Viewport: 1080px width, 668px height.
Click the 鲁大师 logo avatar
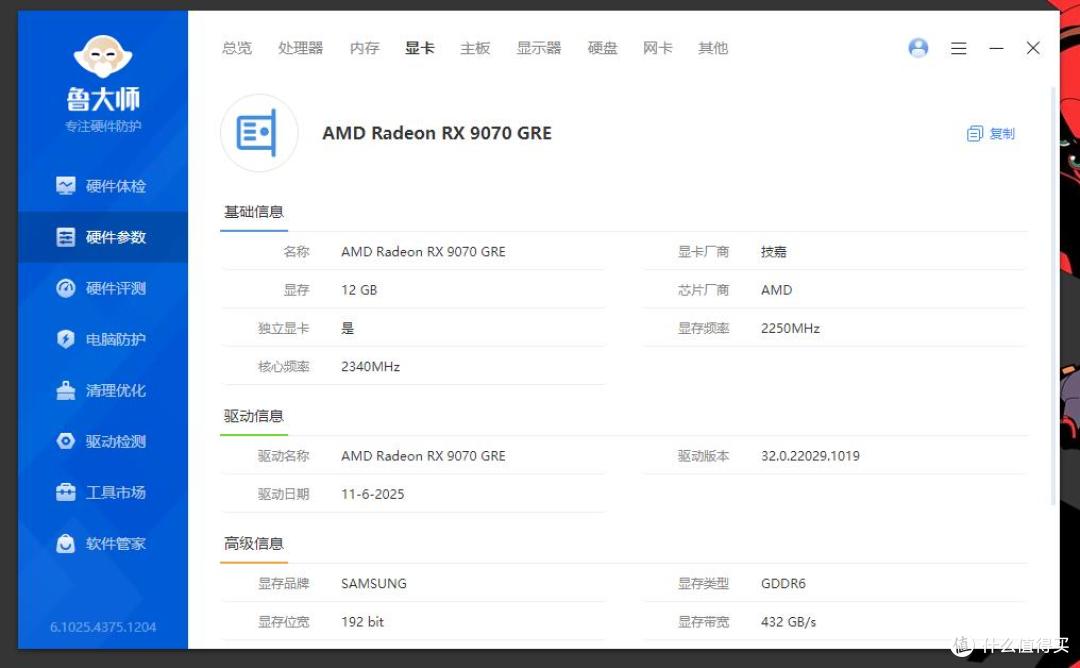(x=103, y=56)
